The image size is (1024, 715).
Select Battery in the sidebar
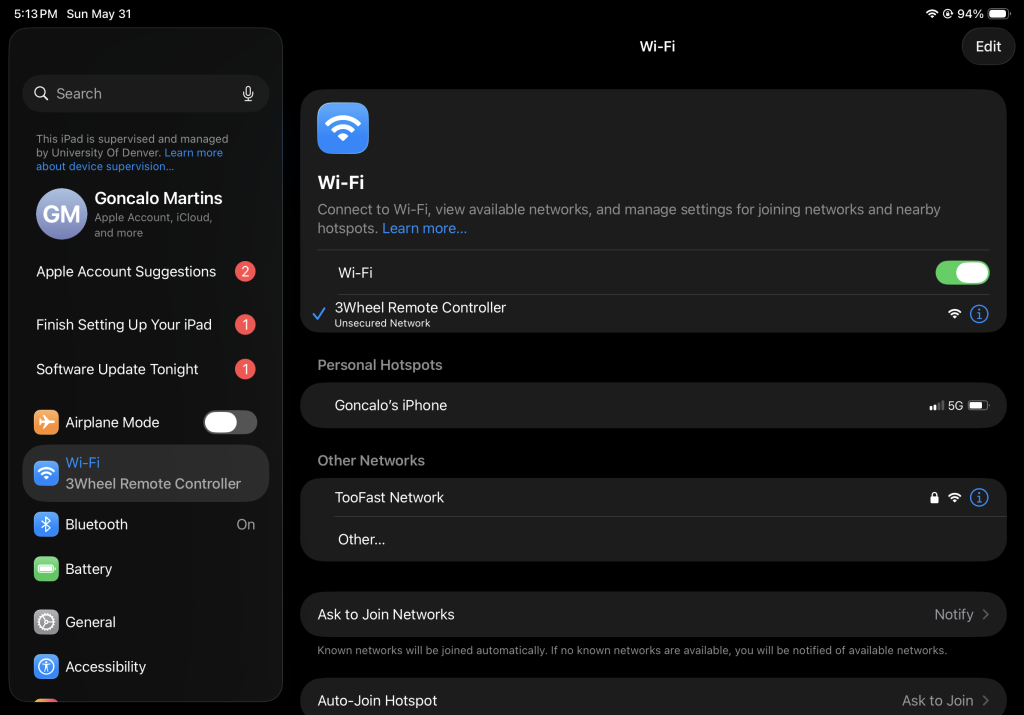(x=146, y=569)
